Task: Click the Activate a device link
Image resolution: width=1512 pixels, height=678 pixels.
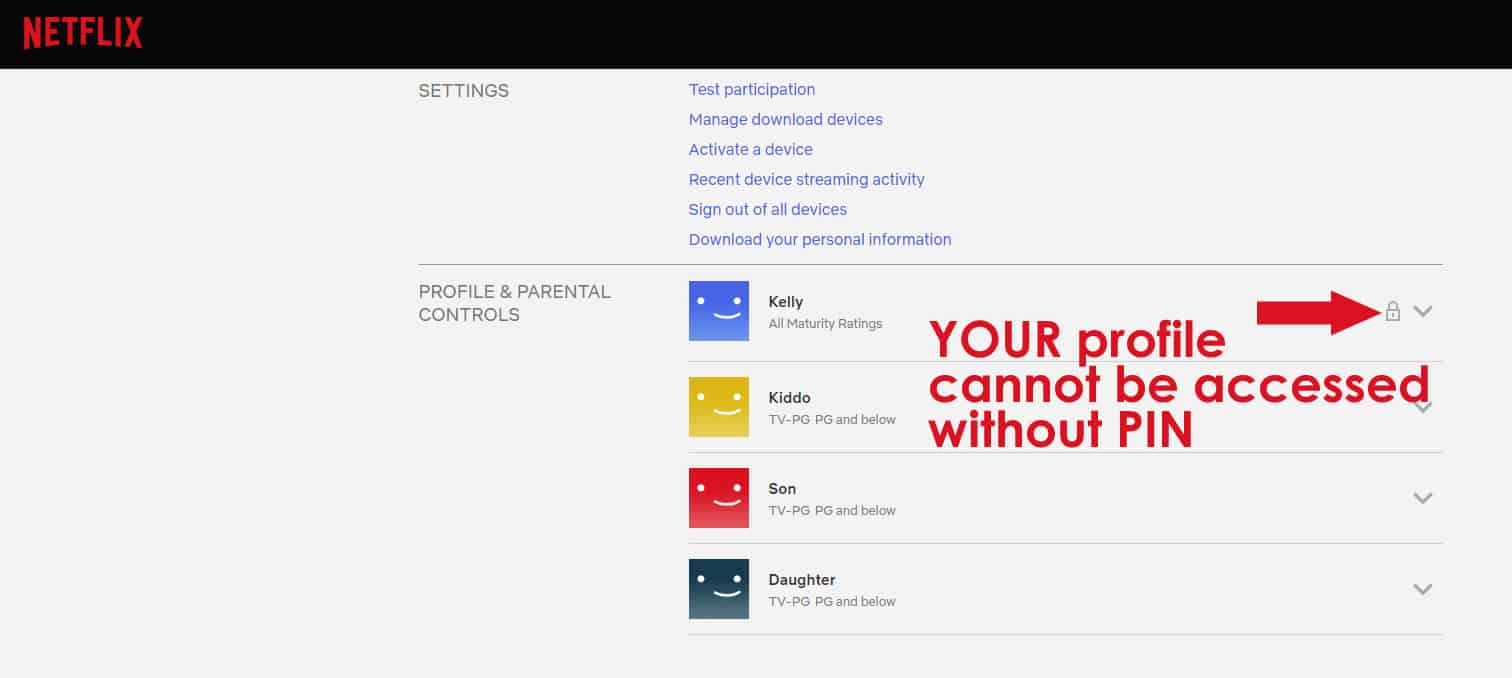Action: pyautogui.click(x=750, y=150)
